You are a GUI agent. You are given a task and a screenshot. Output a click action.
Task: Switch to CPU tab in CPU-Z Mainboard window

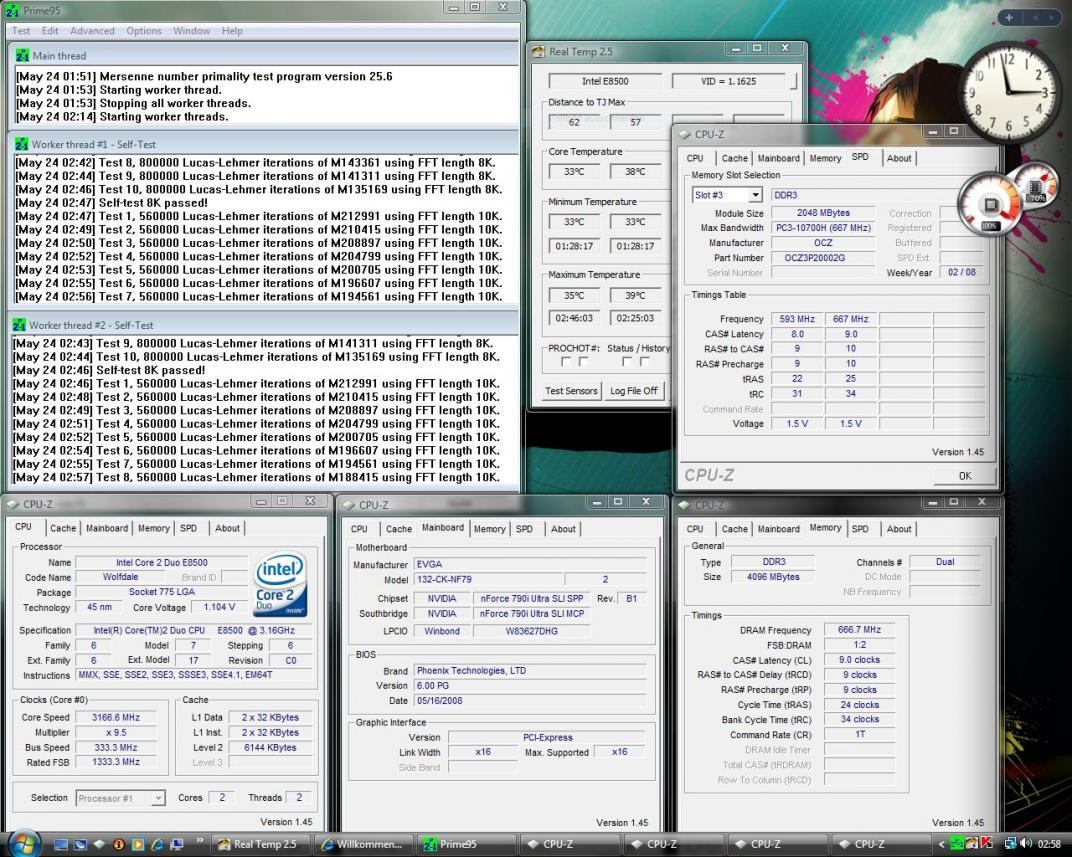[359, 529]
